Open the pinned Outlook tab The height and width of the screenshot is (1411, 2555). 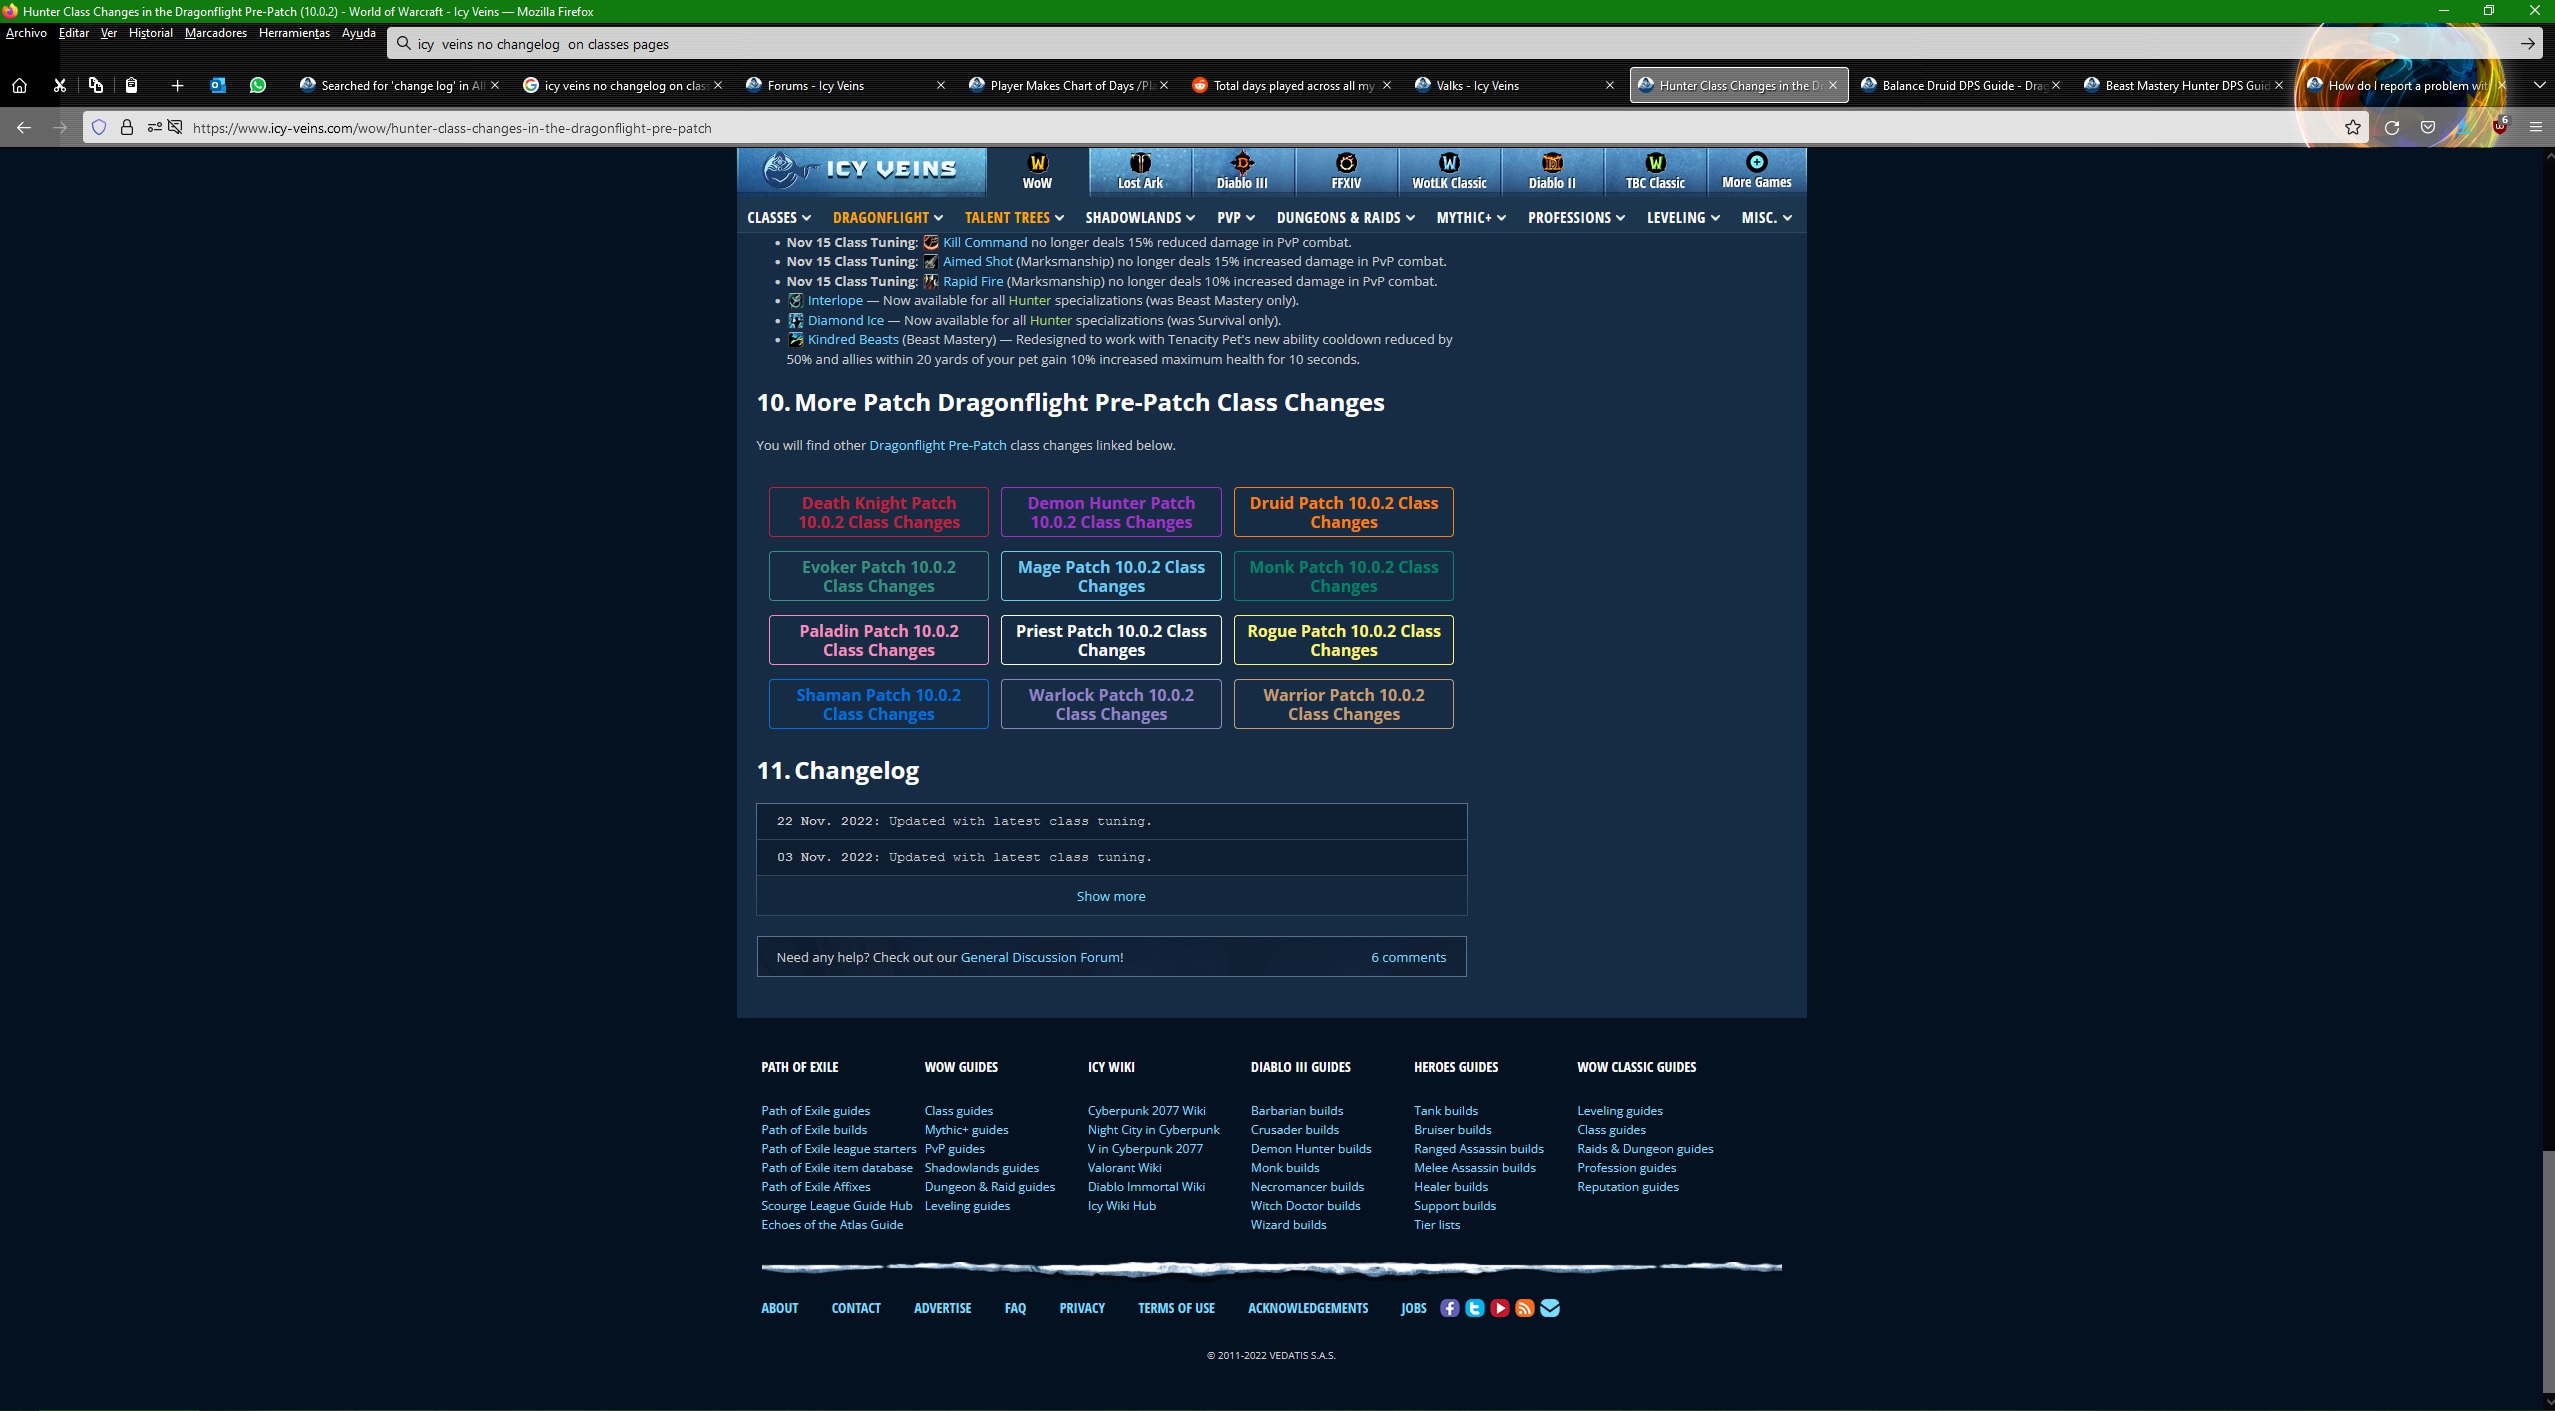pos(217,85)
